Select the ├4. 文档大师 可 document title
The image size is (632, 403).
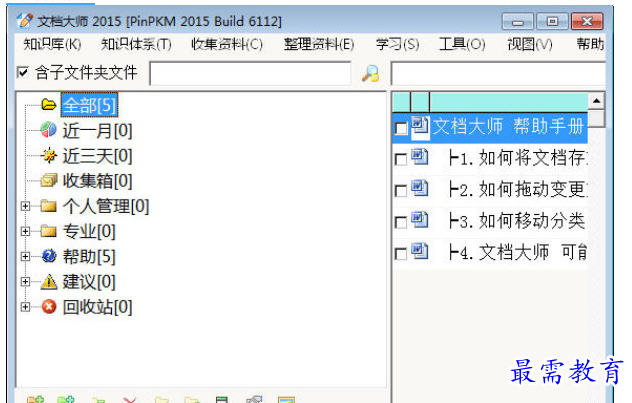pyautogui.click(x=518, y=252)
